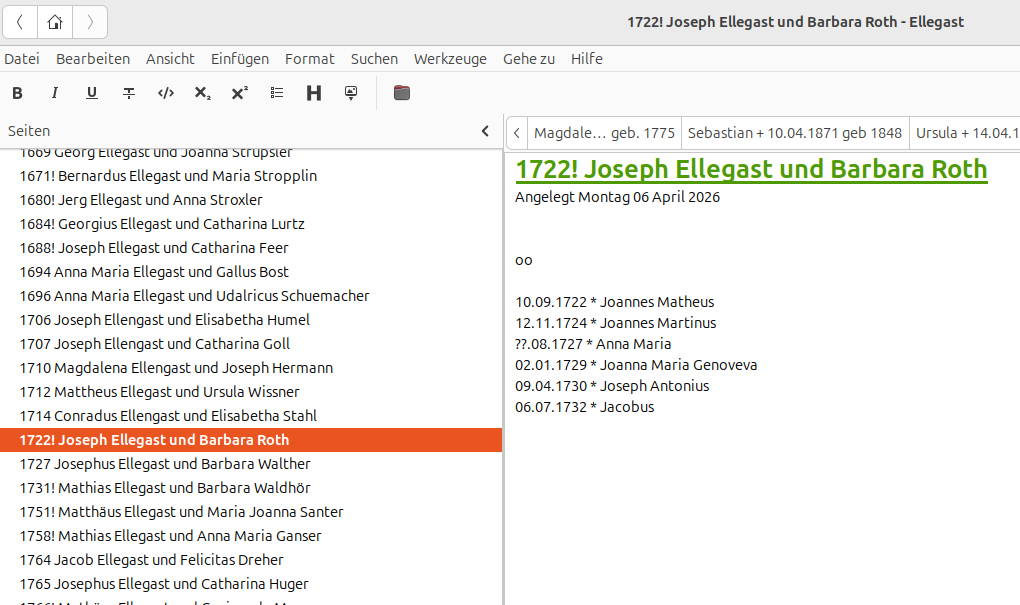Switch to Sebastian + 10.04.1871 tab

pos(795,133)
